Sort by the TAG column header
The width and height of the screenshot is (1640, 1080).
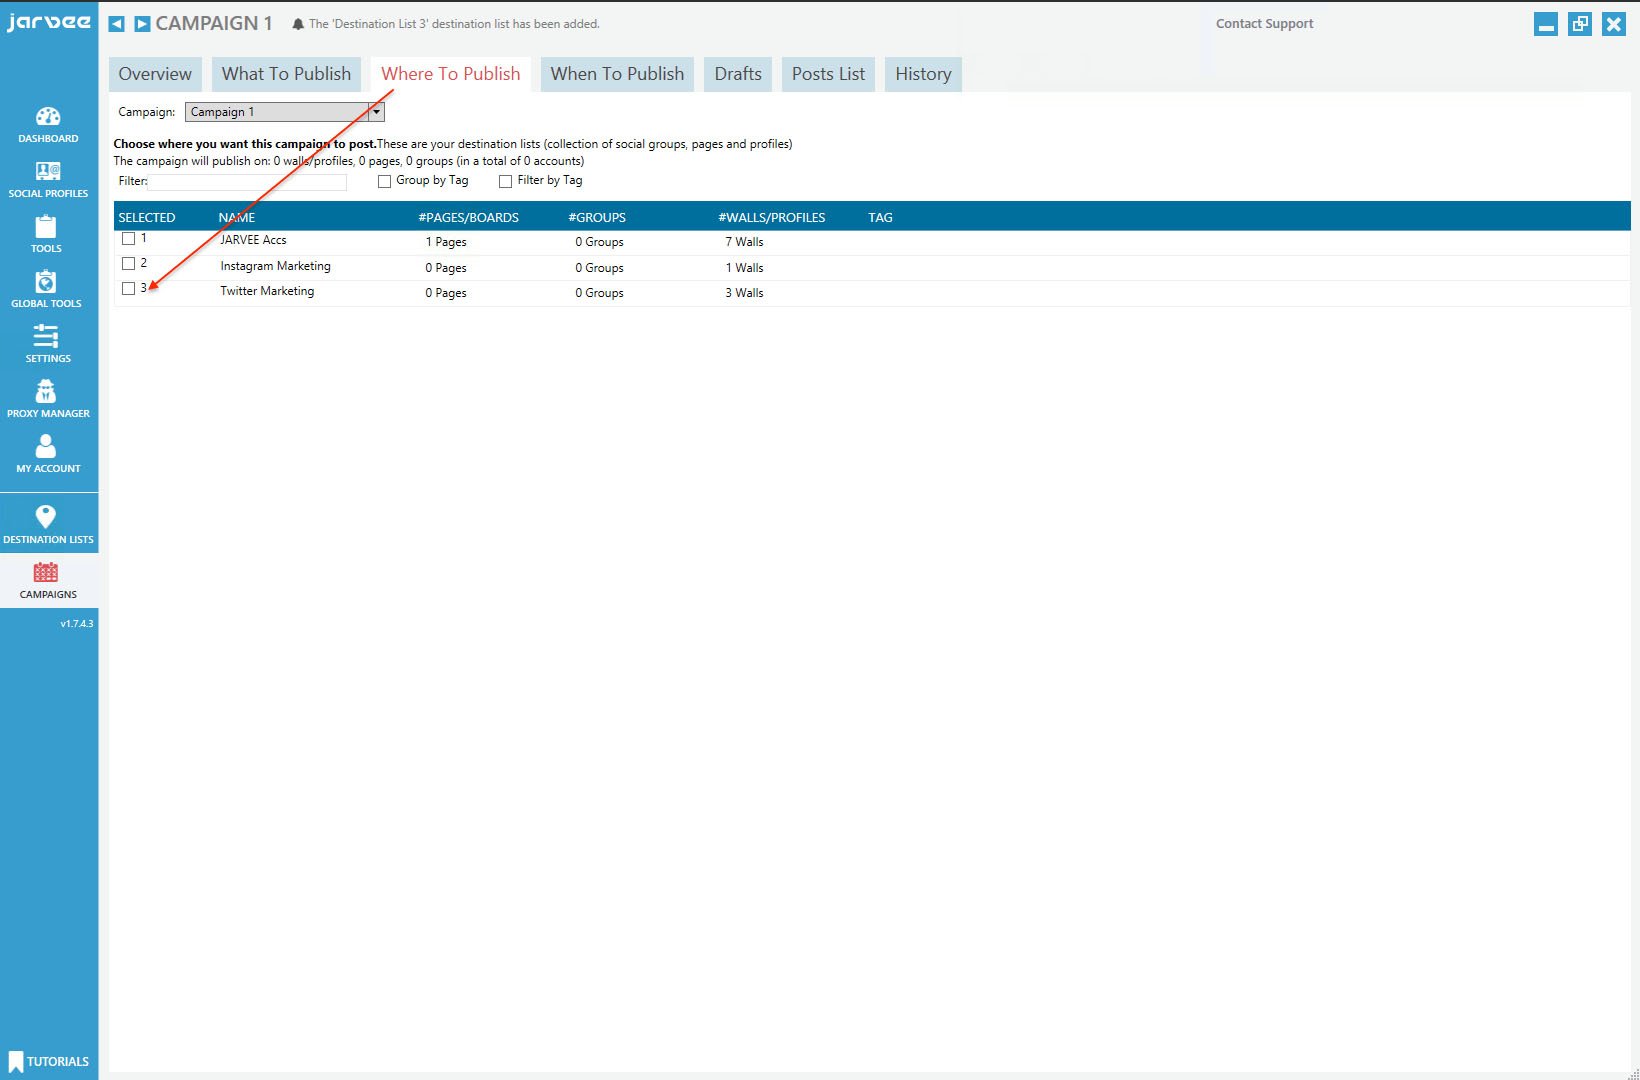880,217
